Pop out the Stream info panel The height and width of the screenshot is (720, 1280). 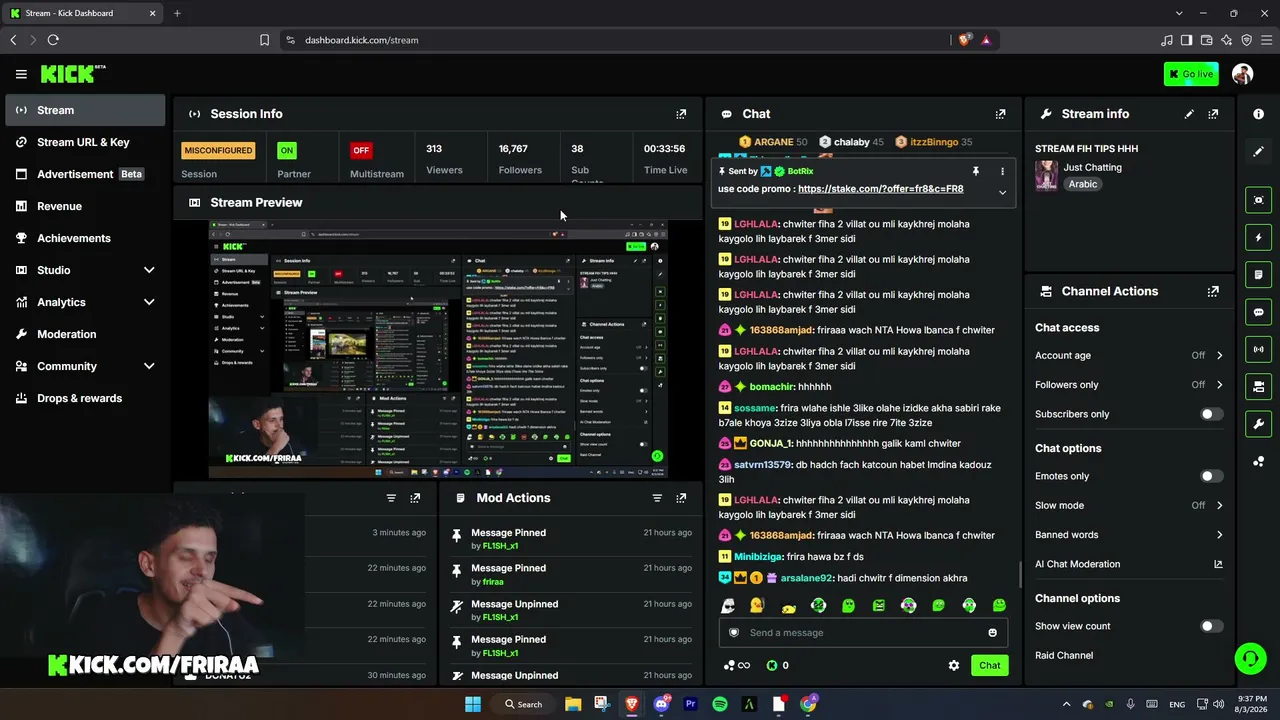click(1213, 114)
